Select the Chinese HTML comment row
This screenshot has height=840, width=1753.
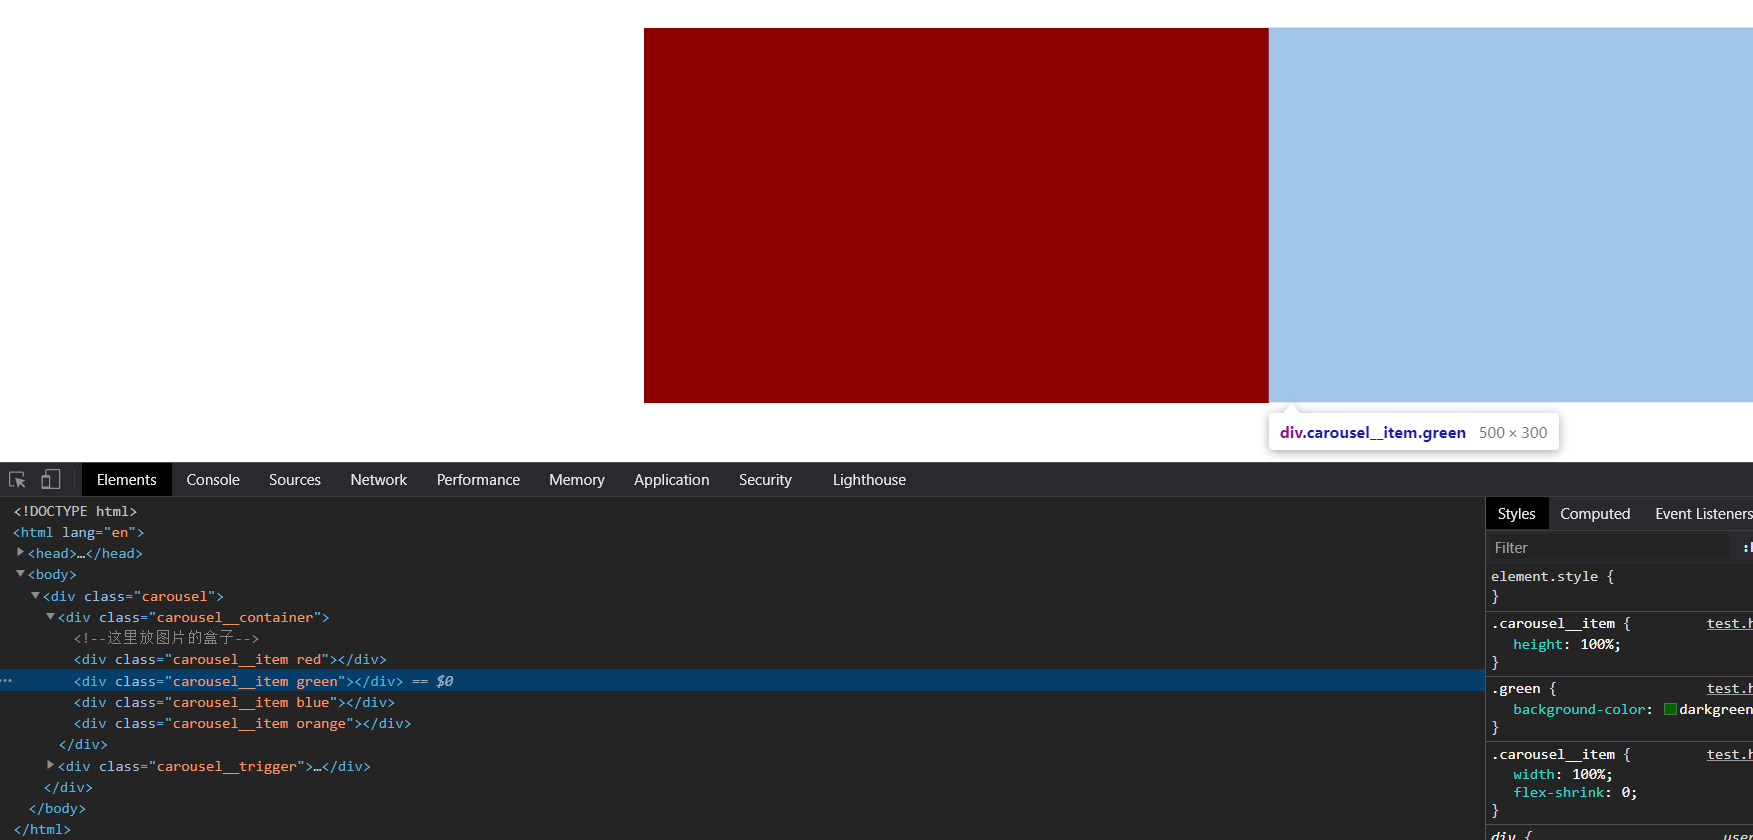(742, 638)
